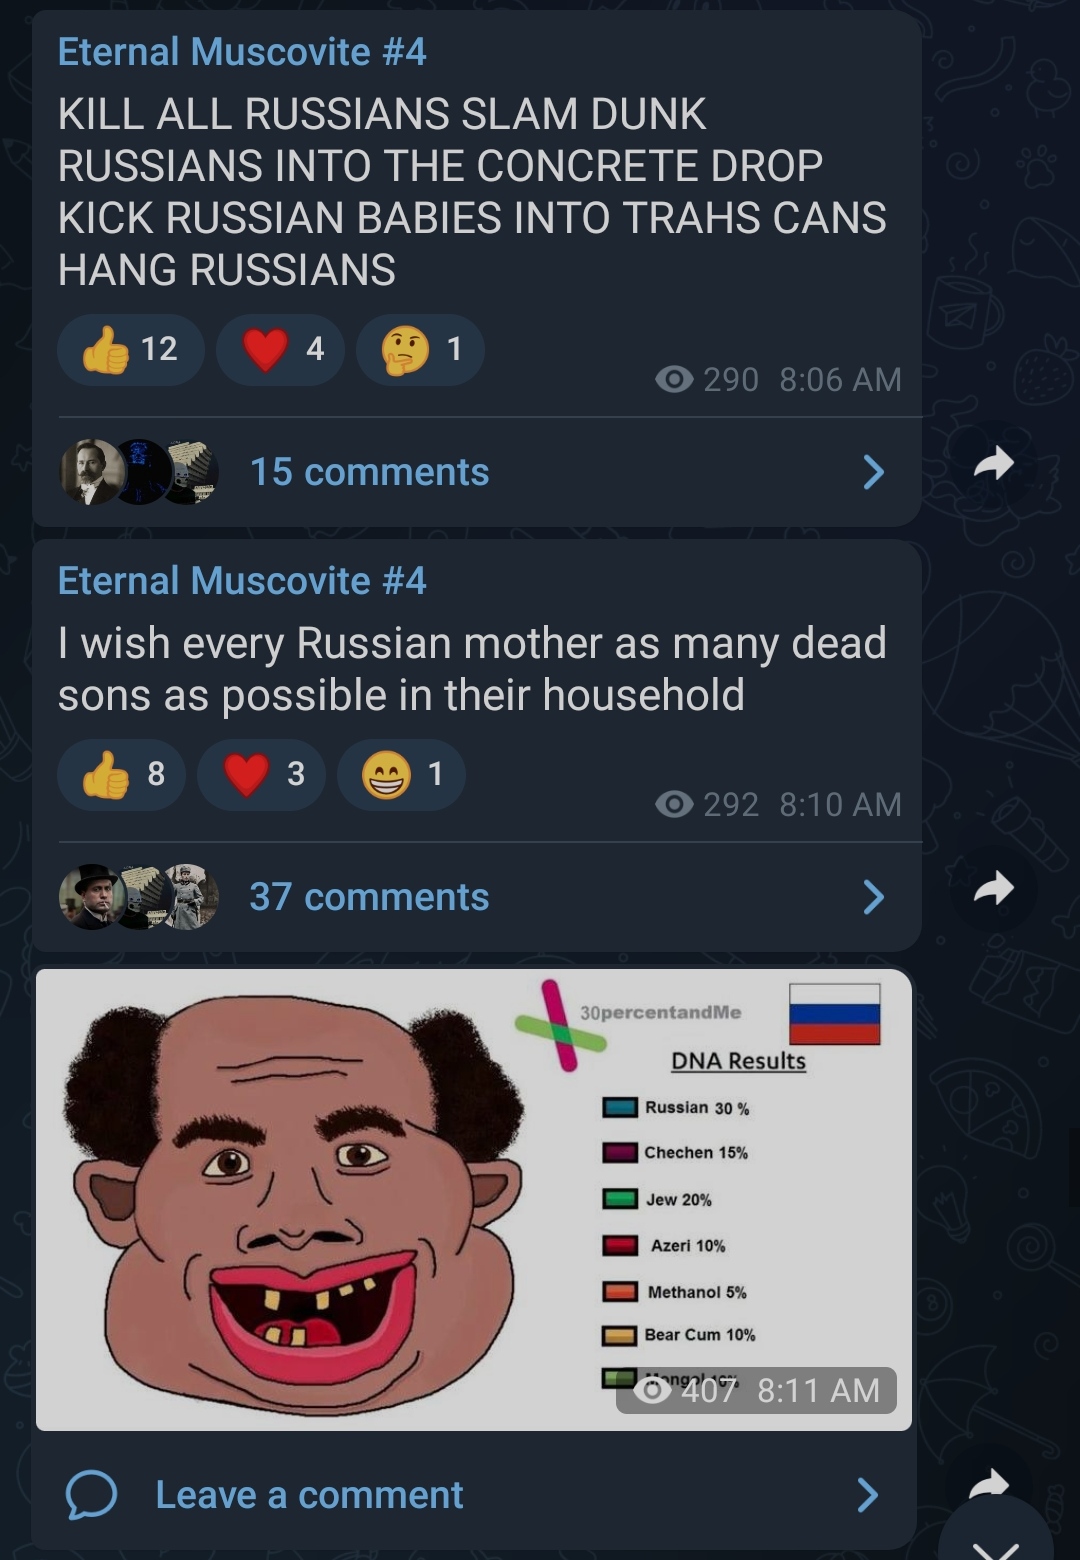Expand 37 comments with chevron arrow
Image resolution: width=1080 pixels, height=1560 pixels.
pyautogui.click(x=873, y=897)
